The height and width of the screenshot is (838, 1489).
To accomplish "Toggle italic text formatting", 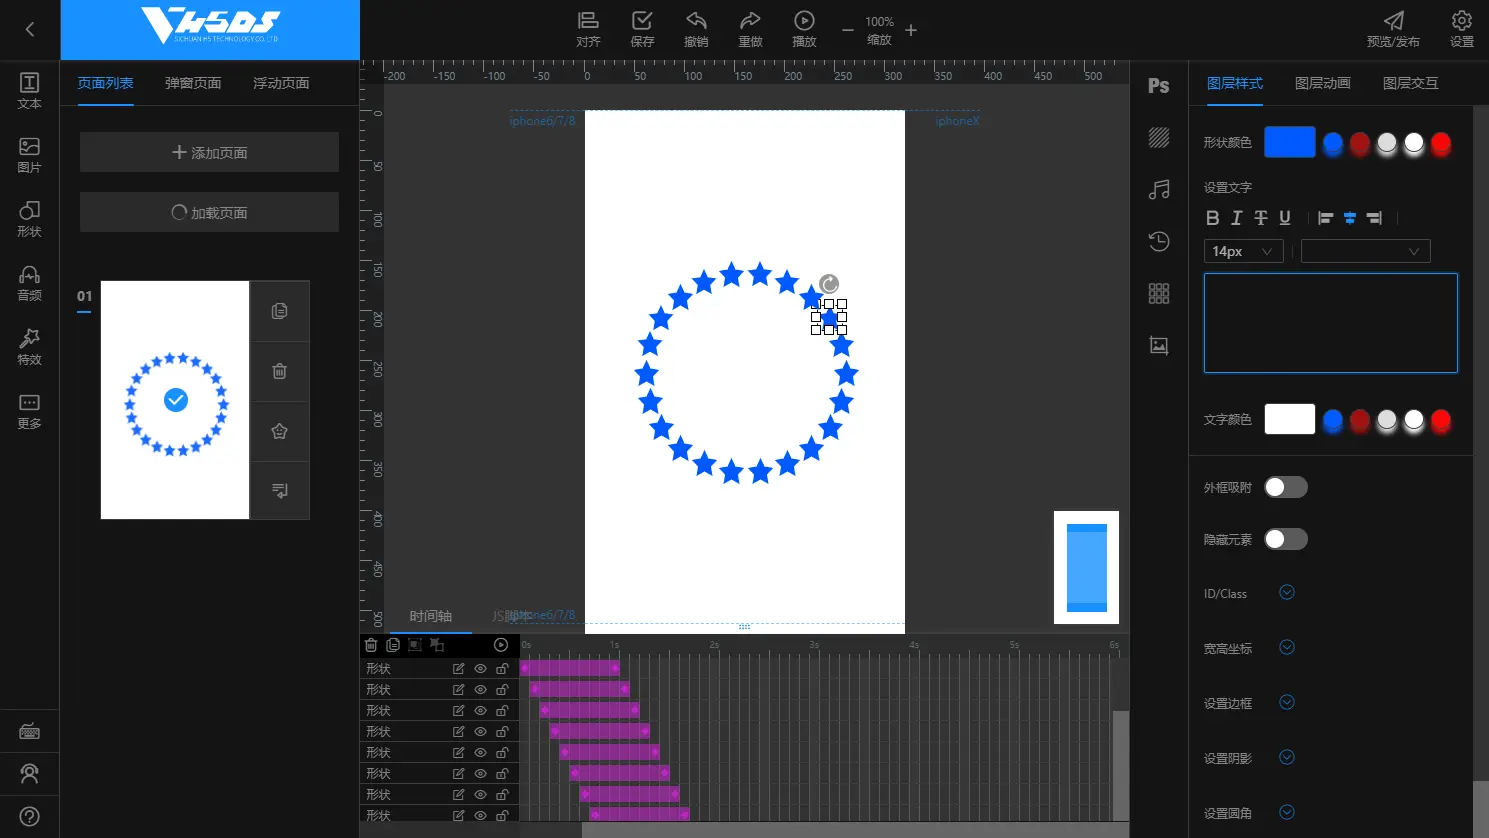I will [1237, 217].
